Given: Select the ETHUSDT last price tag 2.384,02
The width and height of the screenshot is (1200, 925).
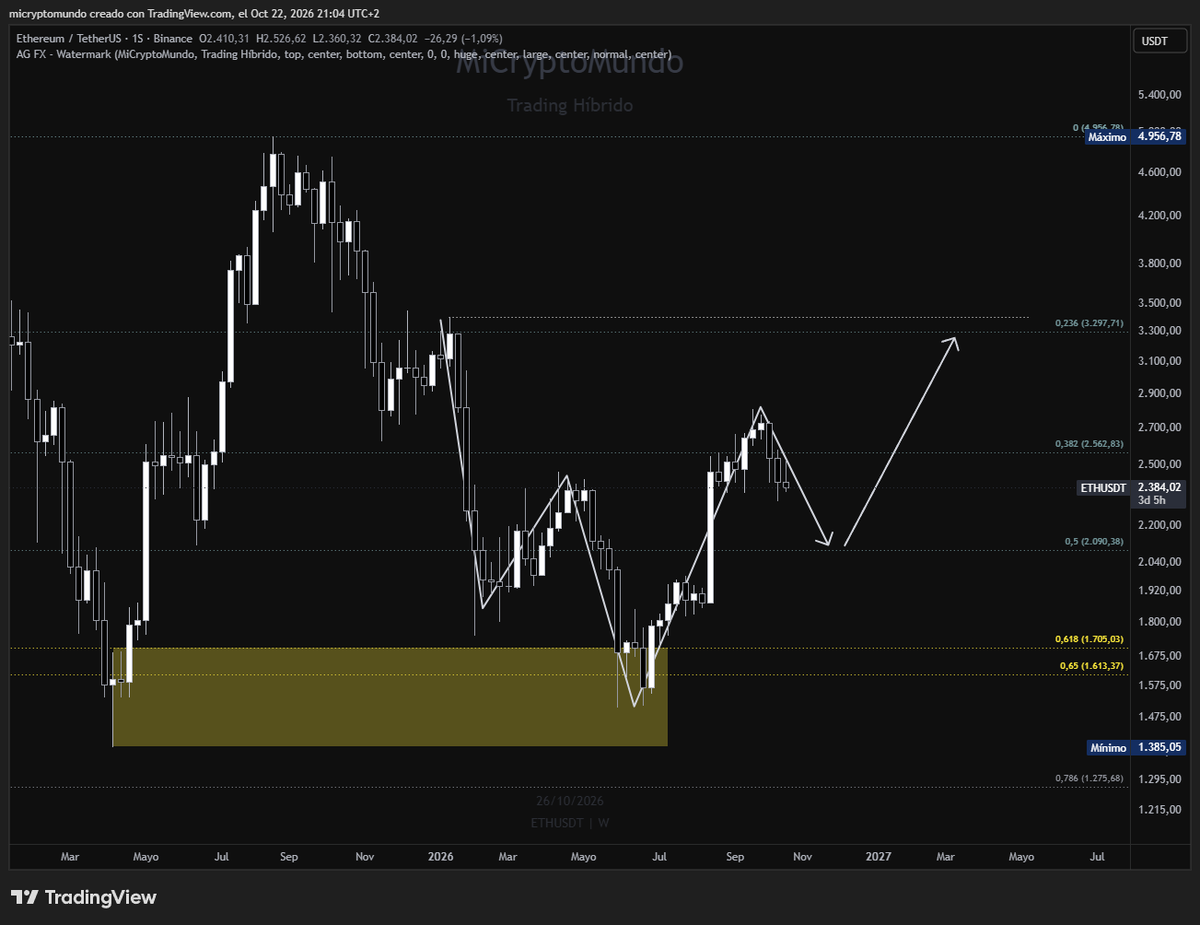Looking at the screenshot, I should pyautogui.click(x=1132, y=487).
